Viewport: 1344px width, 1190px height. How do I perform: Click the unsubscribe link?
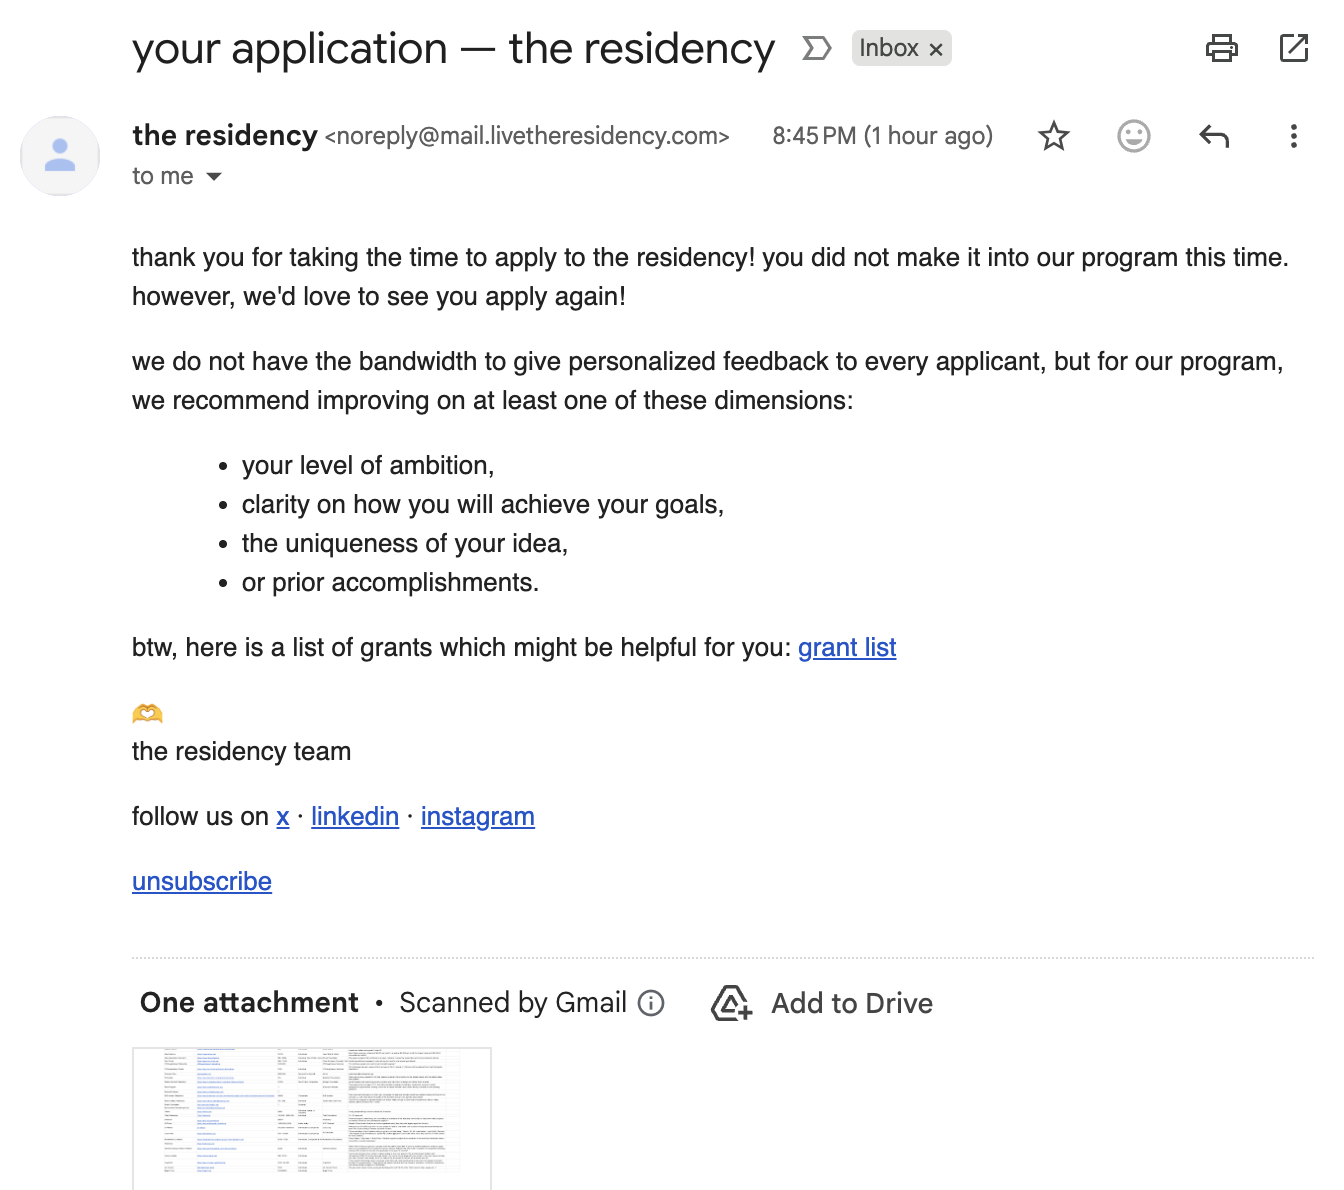coord(202,882)
